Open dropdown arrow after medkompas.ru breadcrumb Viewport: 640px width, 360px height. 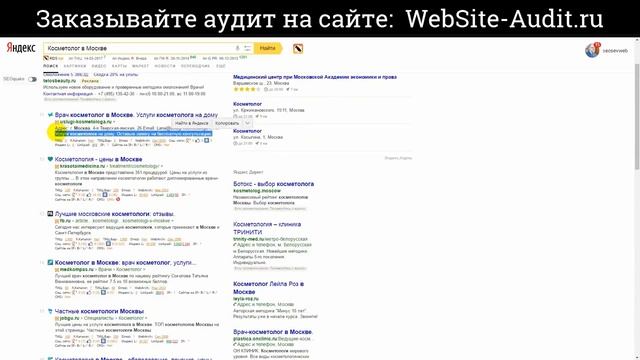tap(144, 270)
